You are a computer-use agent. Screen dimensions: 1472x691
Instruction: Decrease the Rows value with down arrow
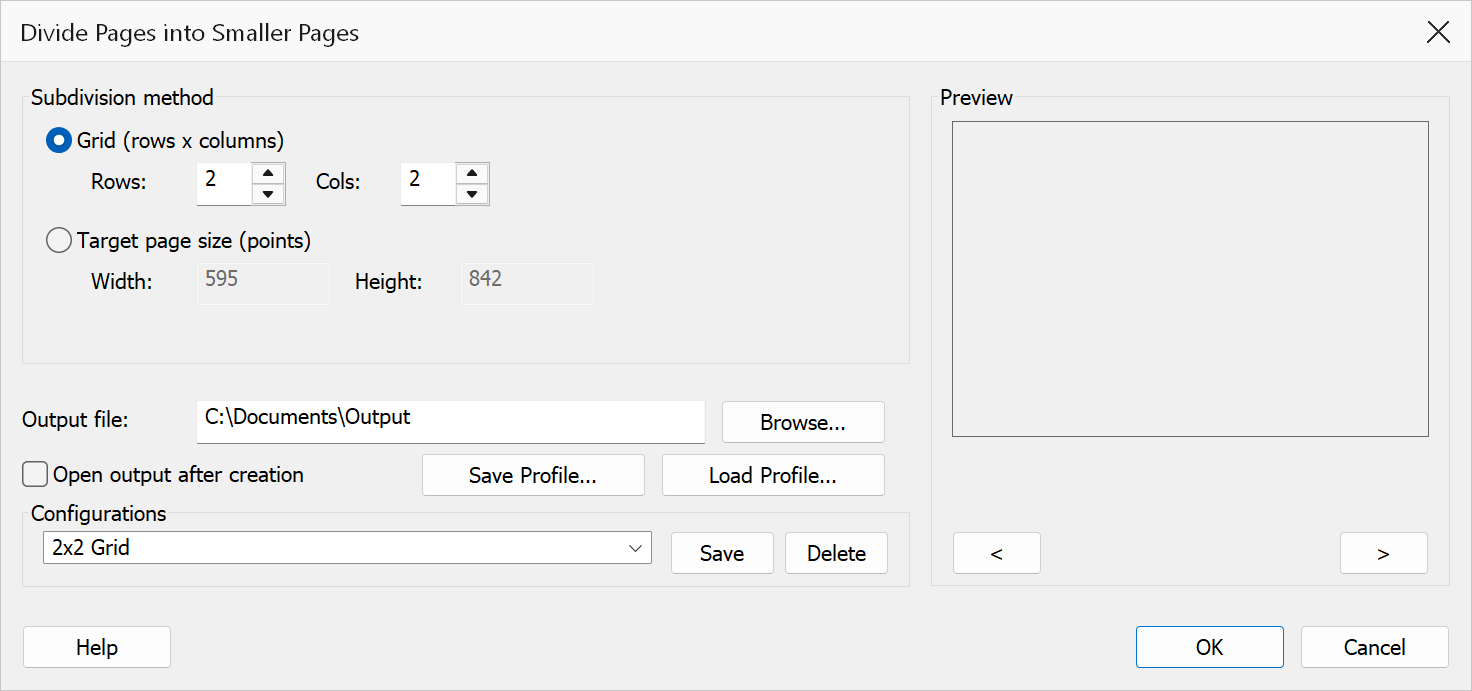point(268,194)
